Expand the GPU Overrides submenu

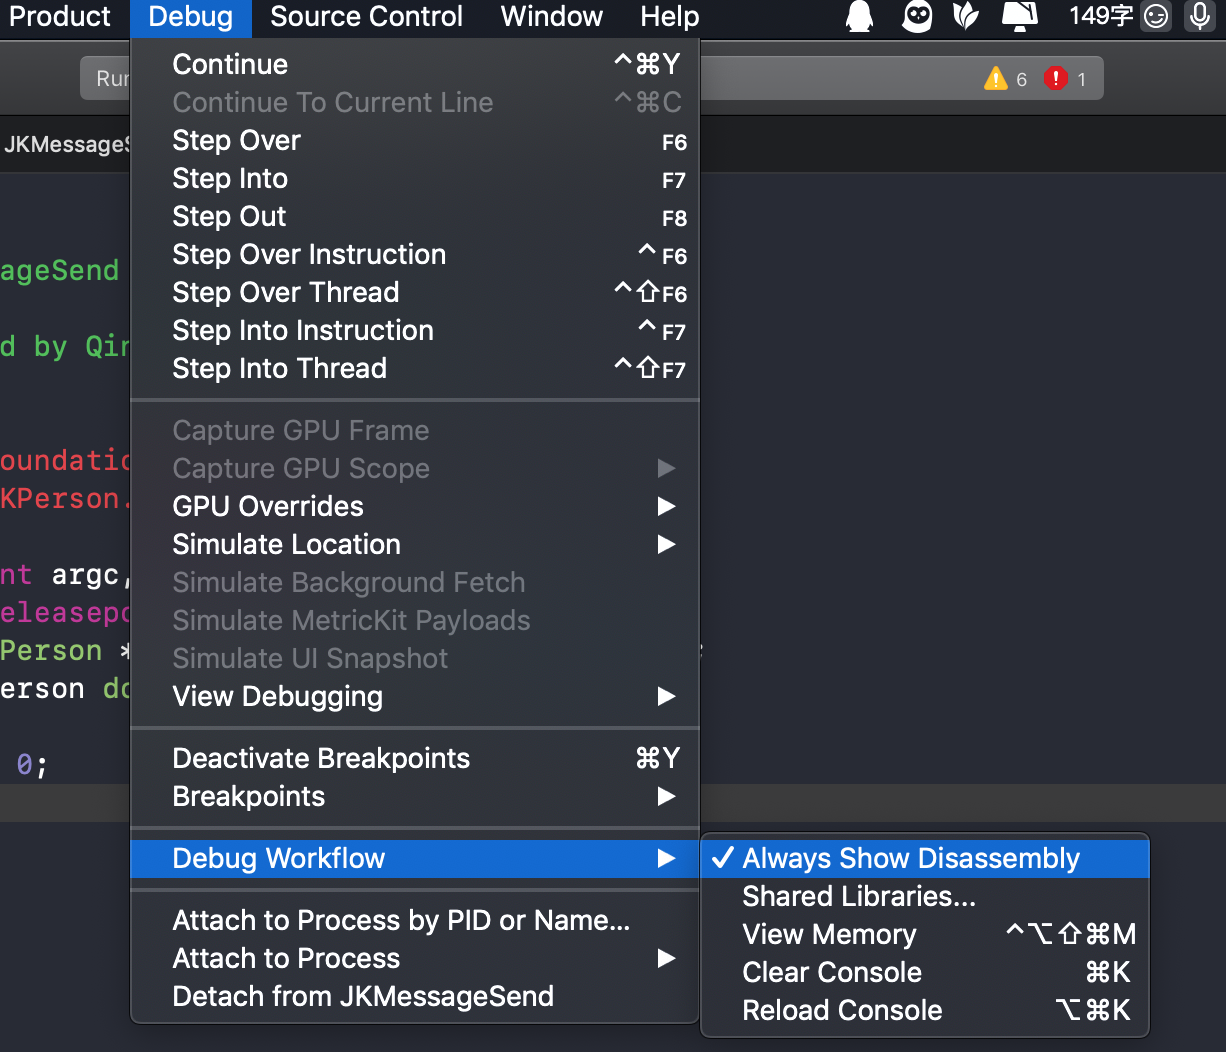pyautogui.click(x=268, y=506)
